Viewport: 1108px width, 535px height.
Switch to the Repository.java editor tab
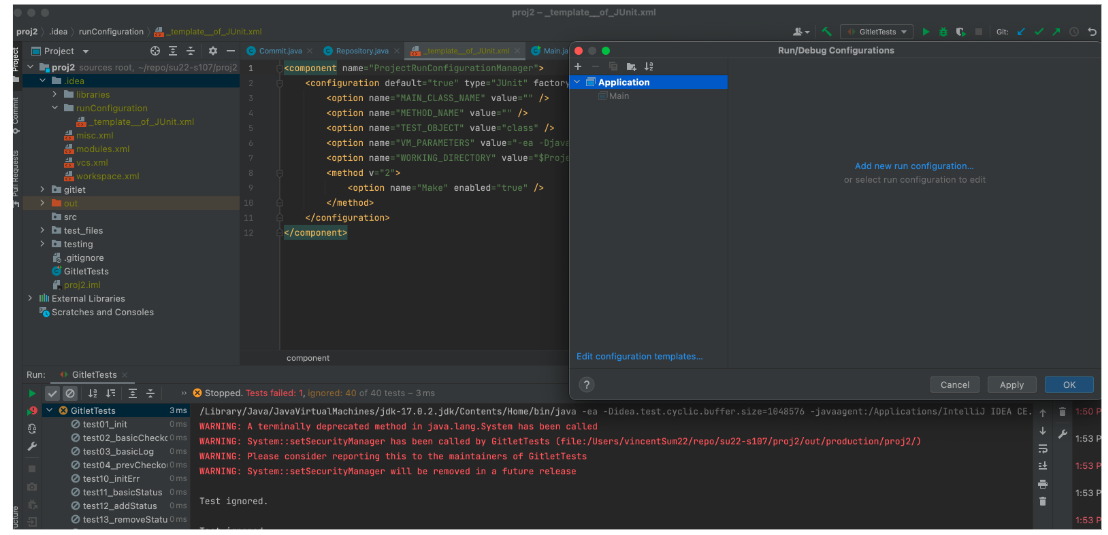click(361, 51)
